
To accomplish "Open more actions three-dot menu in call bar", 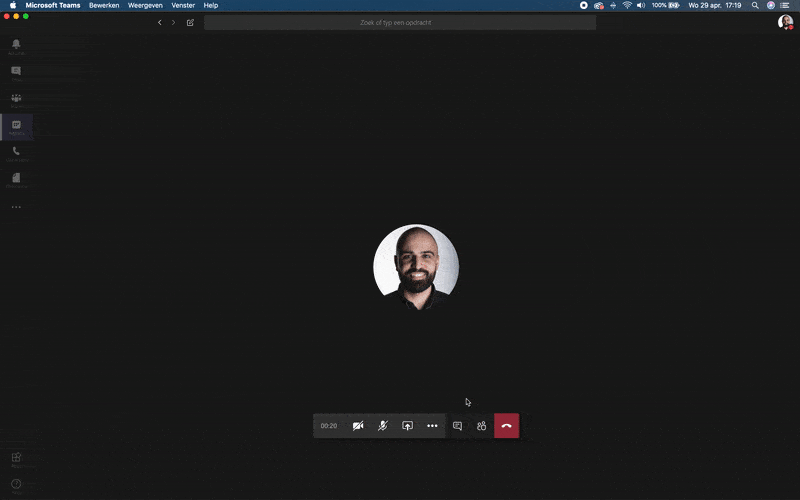I will click(x=432, y=426).
